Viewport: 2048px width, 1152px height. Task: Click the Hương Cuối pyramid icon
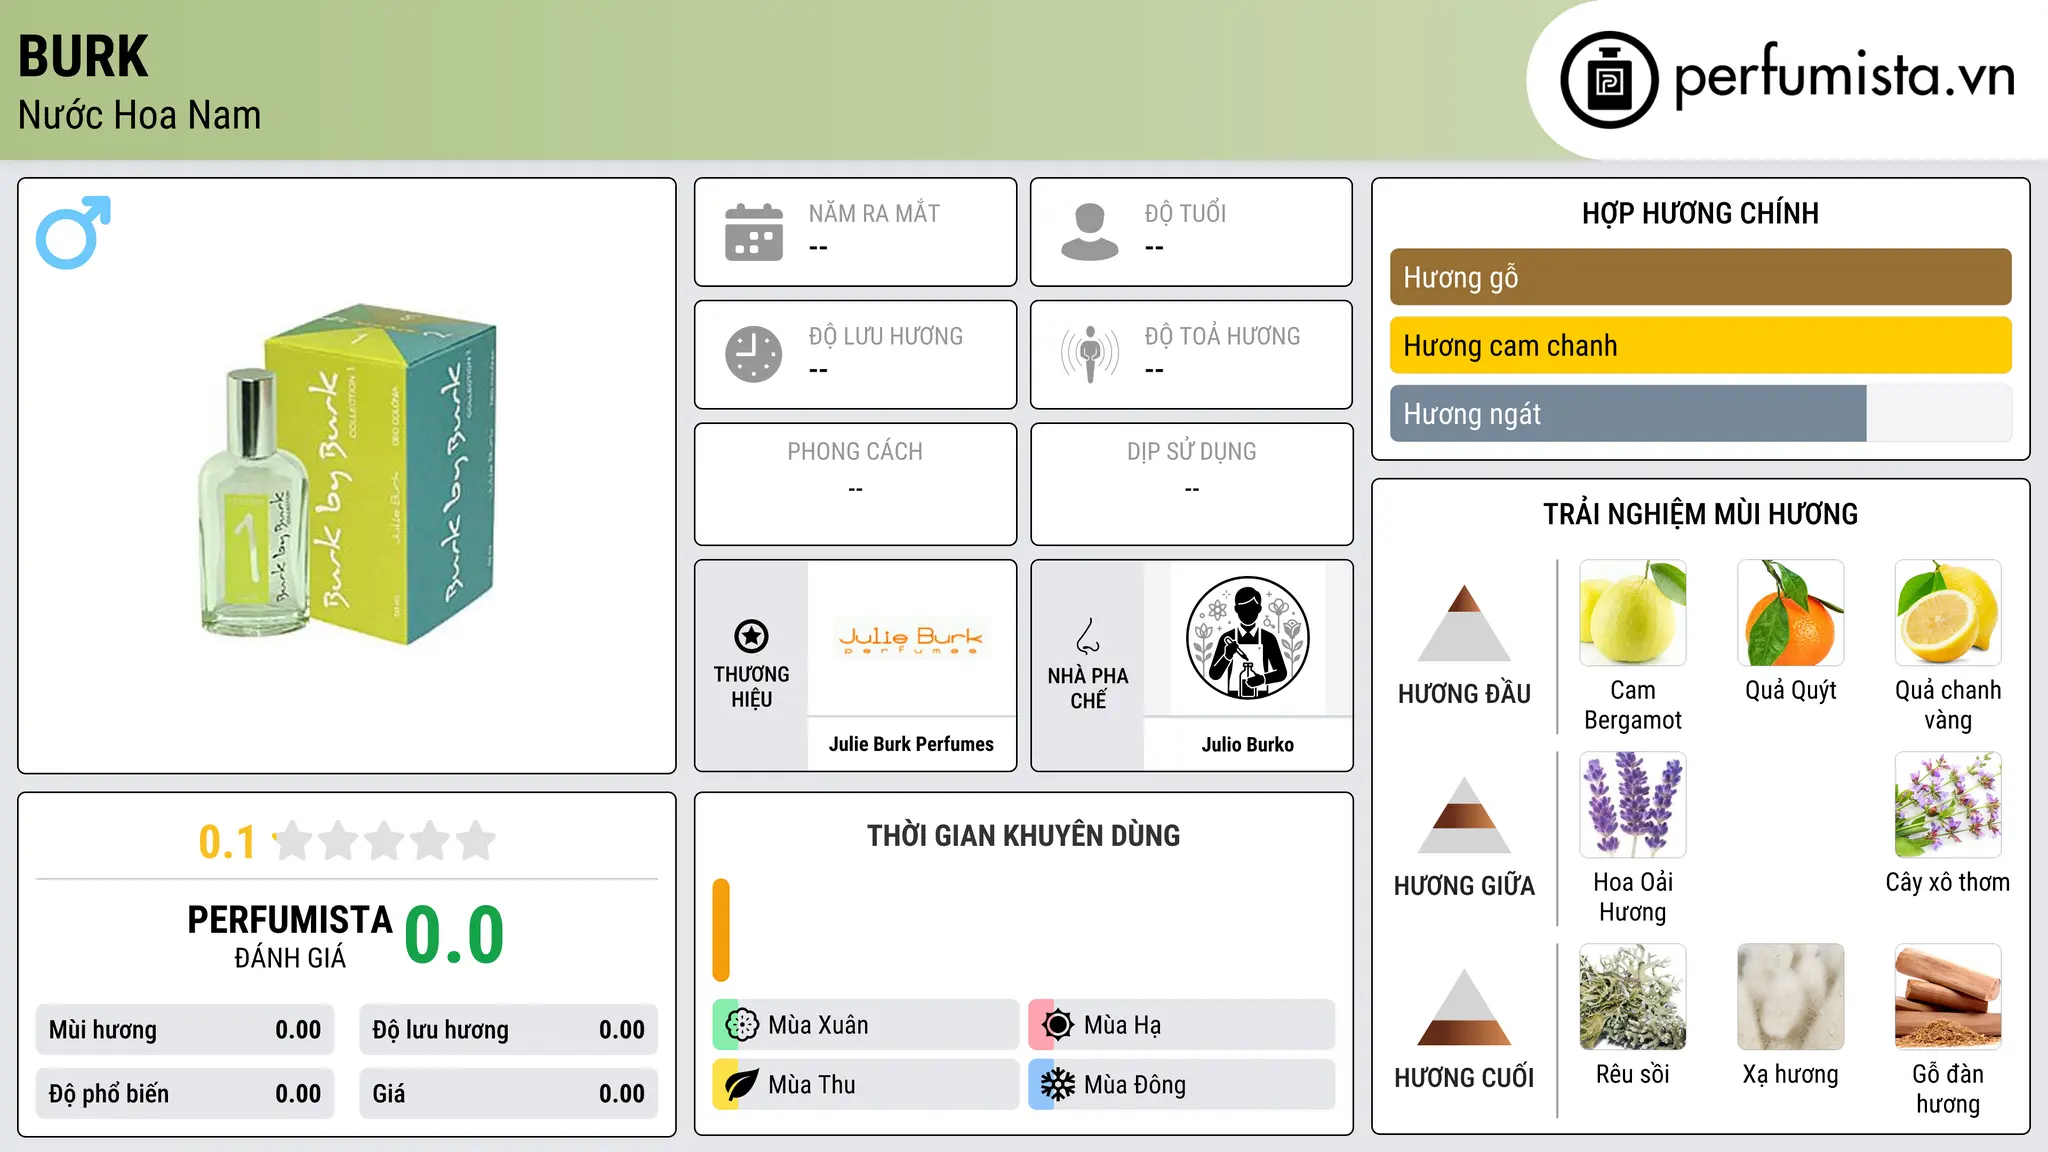(x=1464, y=1006)
